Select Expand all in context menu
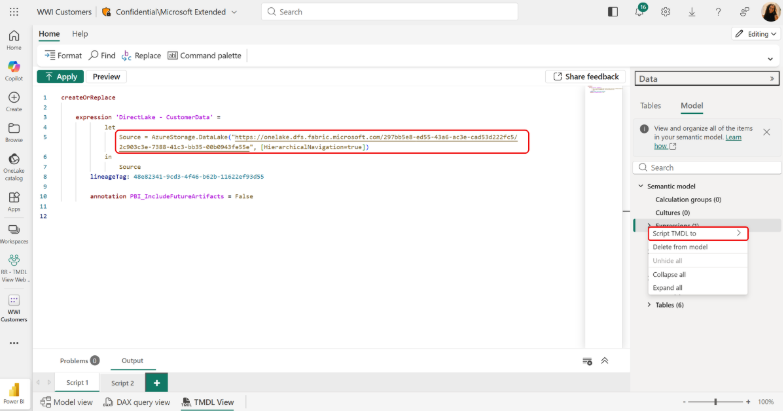Viewport: 783px width, 411px height. tap(698, 288)
